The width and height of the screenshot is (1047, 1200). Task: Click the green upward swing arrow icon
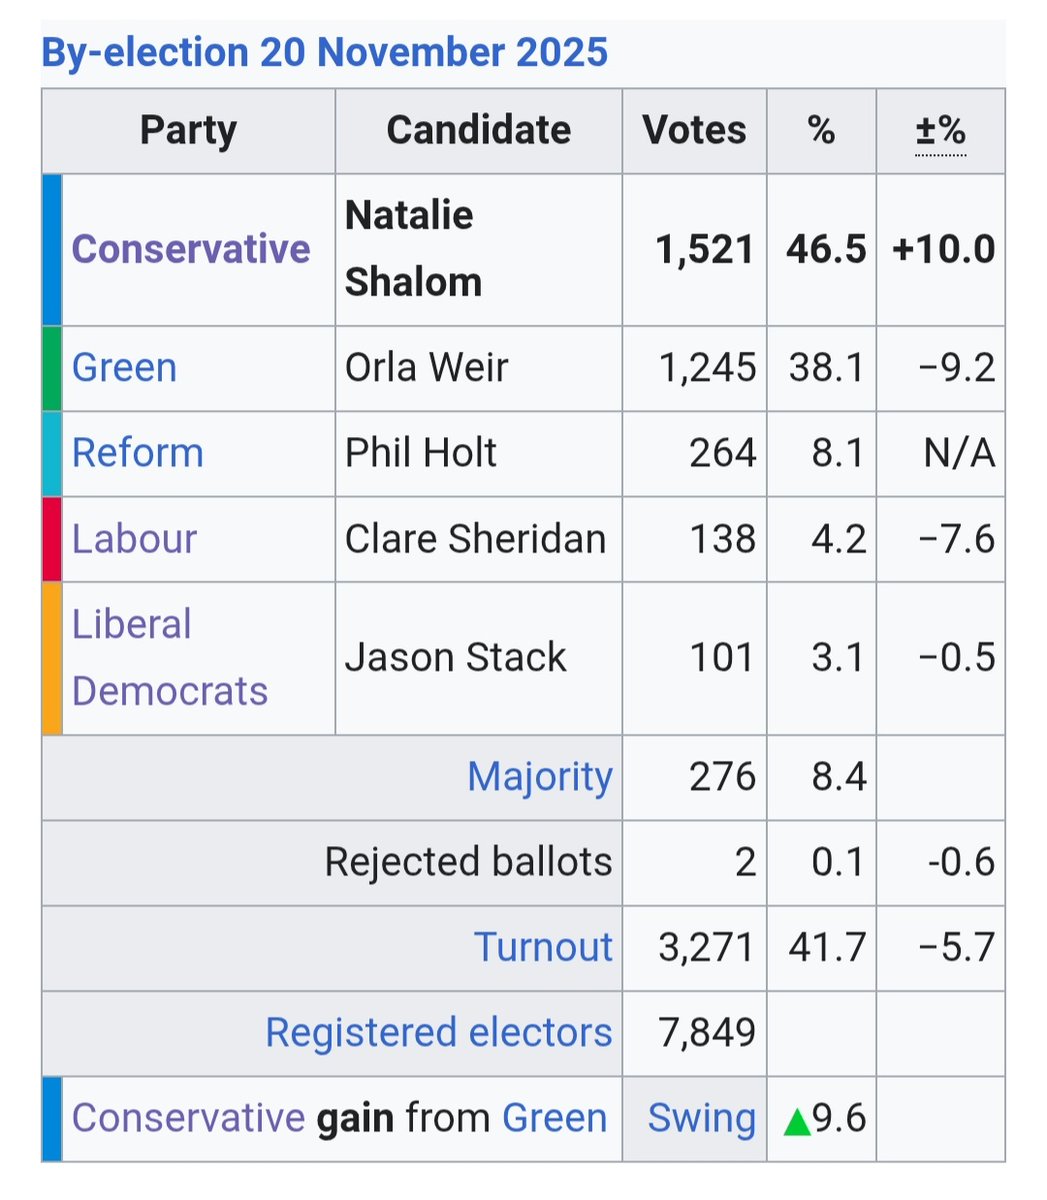(797, 1121)
